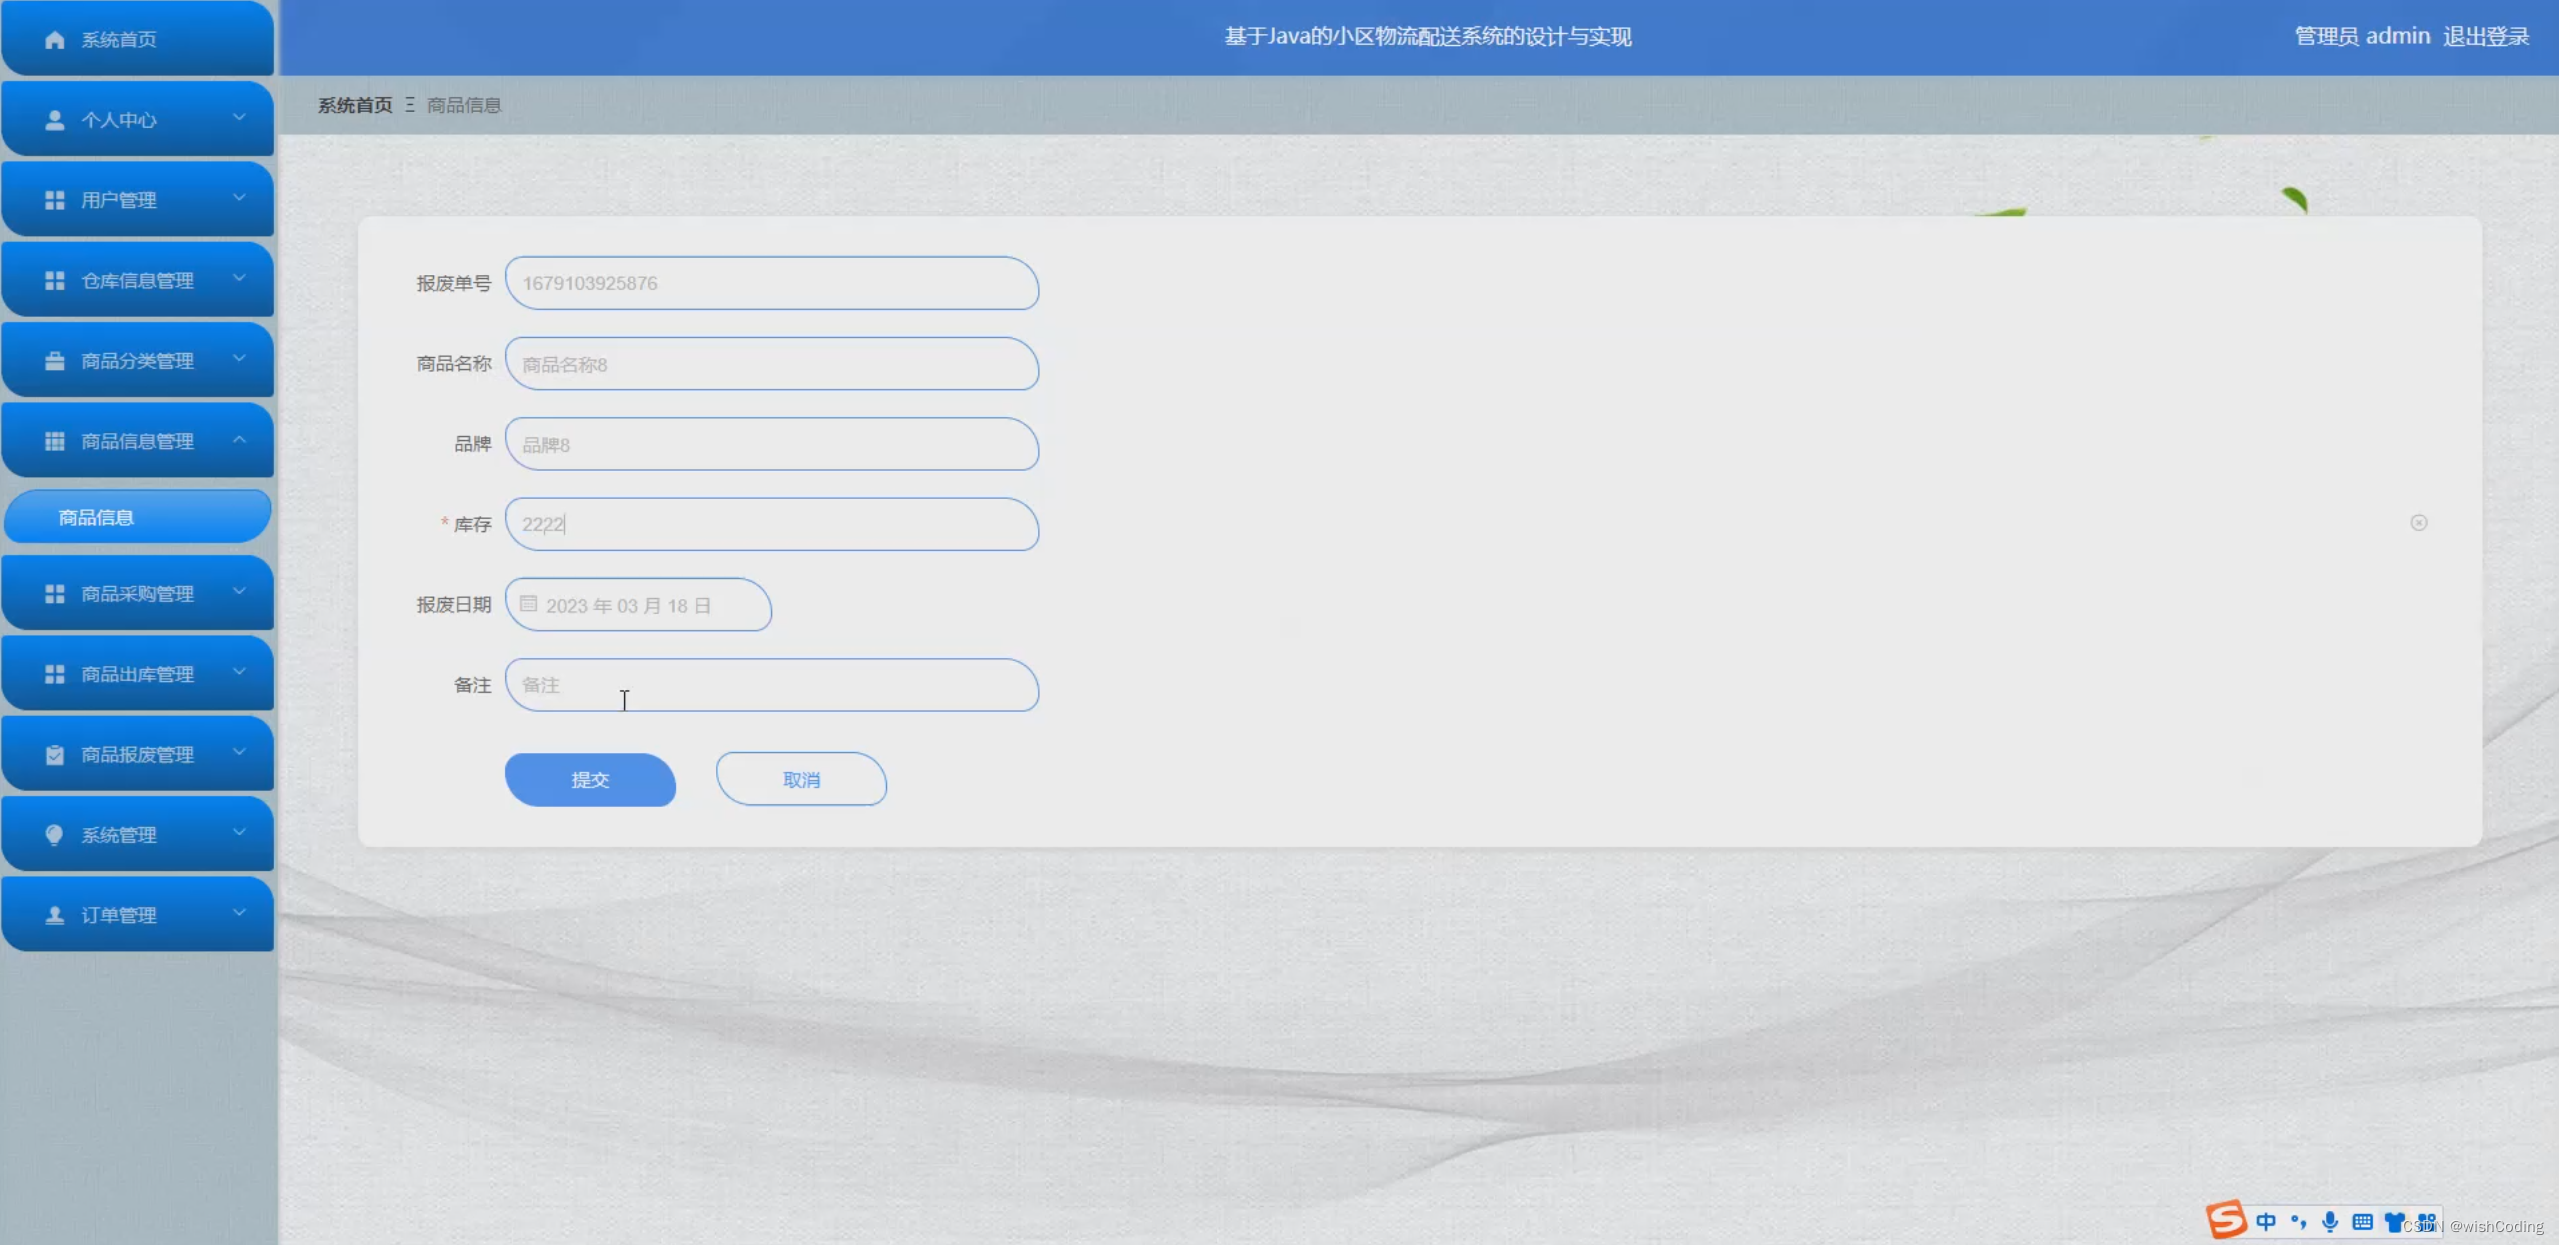Click the clipboard icon beside 商品报废管理
The image size is (2559, 1245).
coord(55,755)
